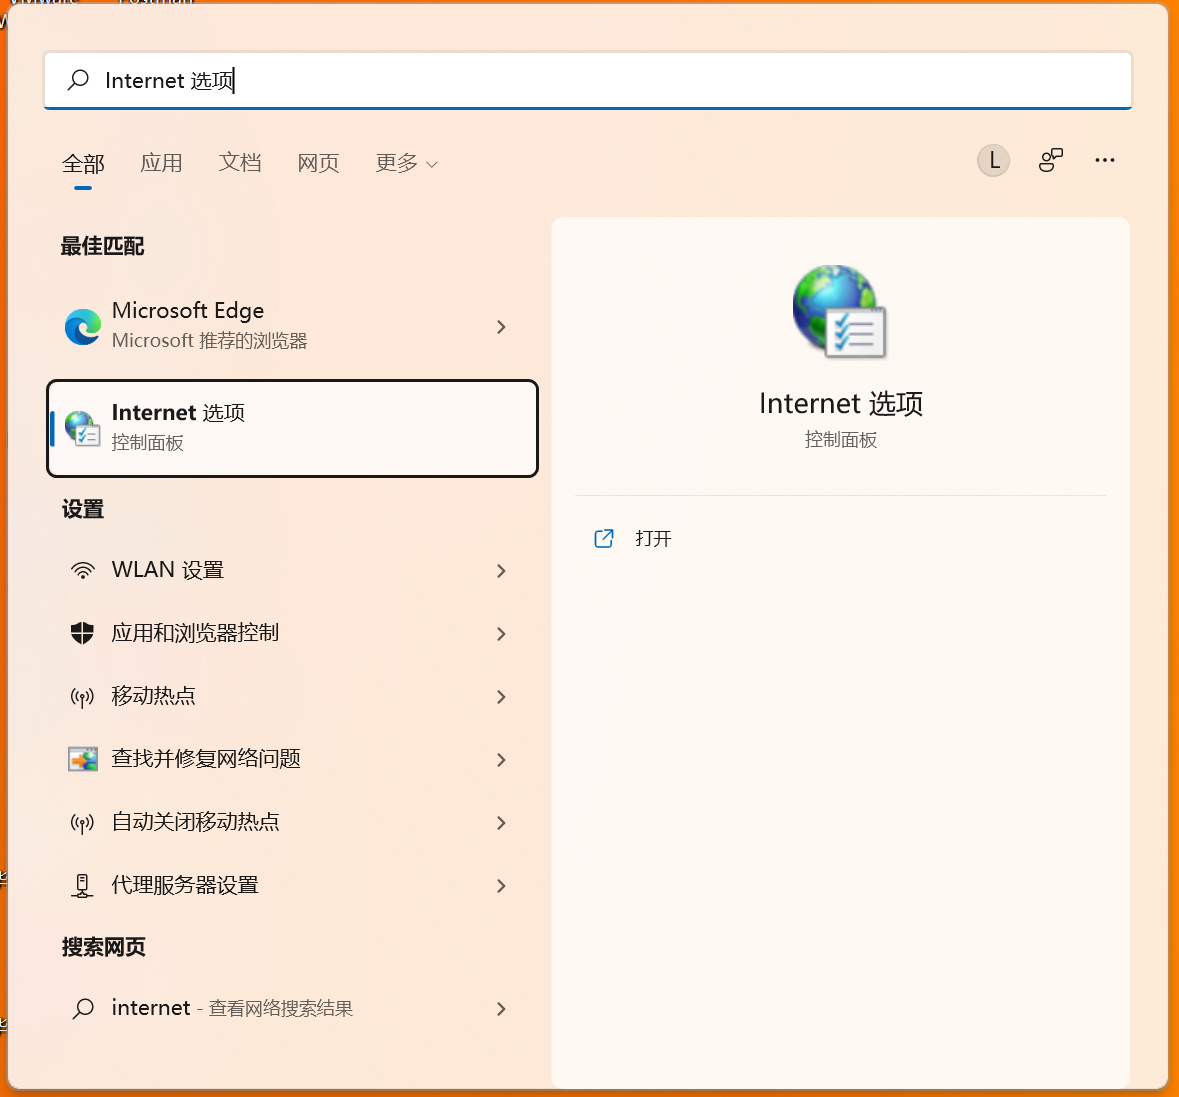Open the ellipsis options menu

[1104, 159]
